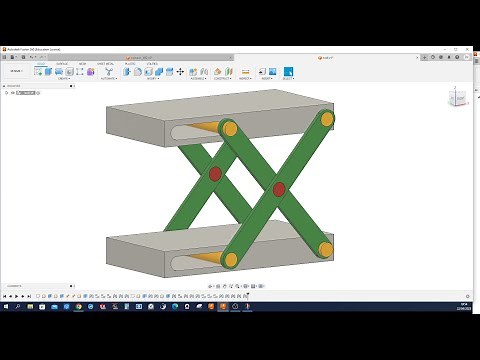Step timeline back one feature

tap(10, 296)
